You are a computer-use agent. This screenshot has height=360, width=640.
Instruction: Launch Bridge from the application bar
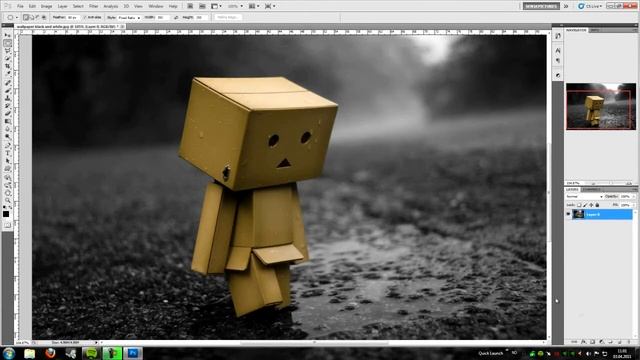(190, 6)
